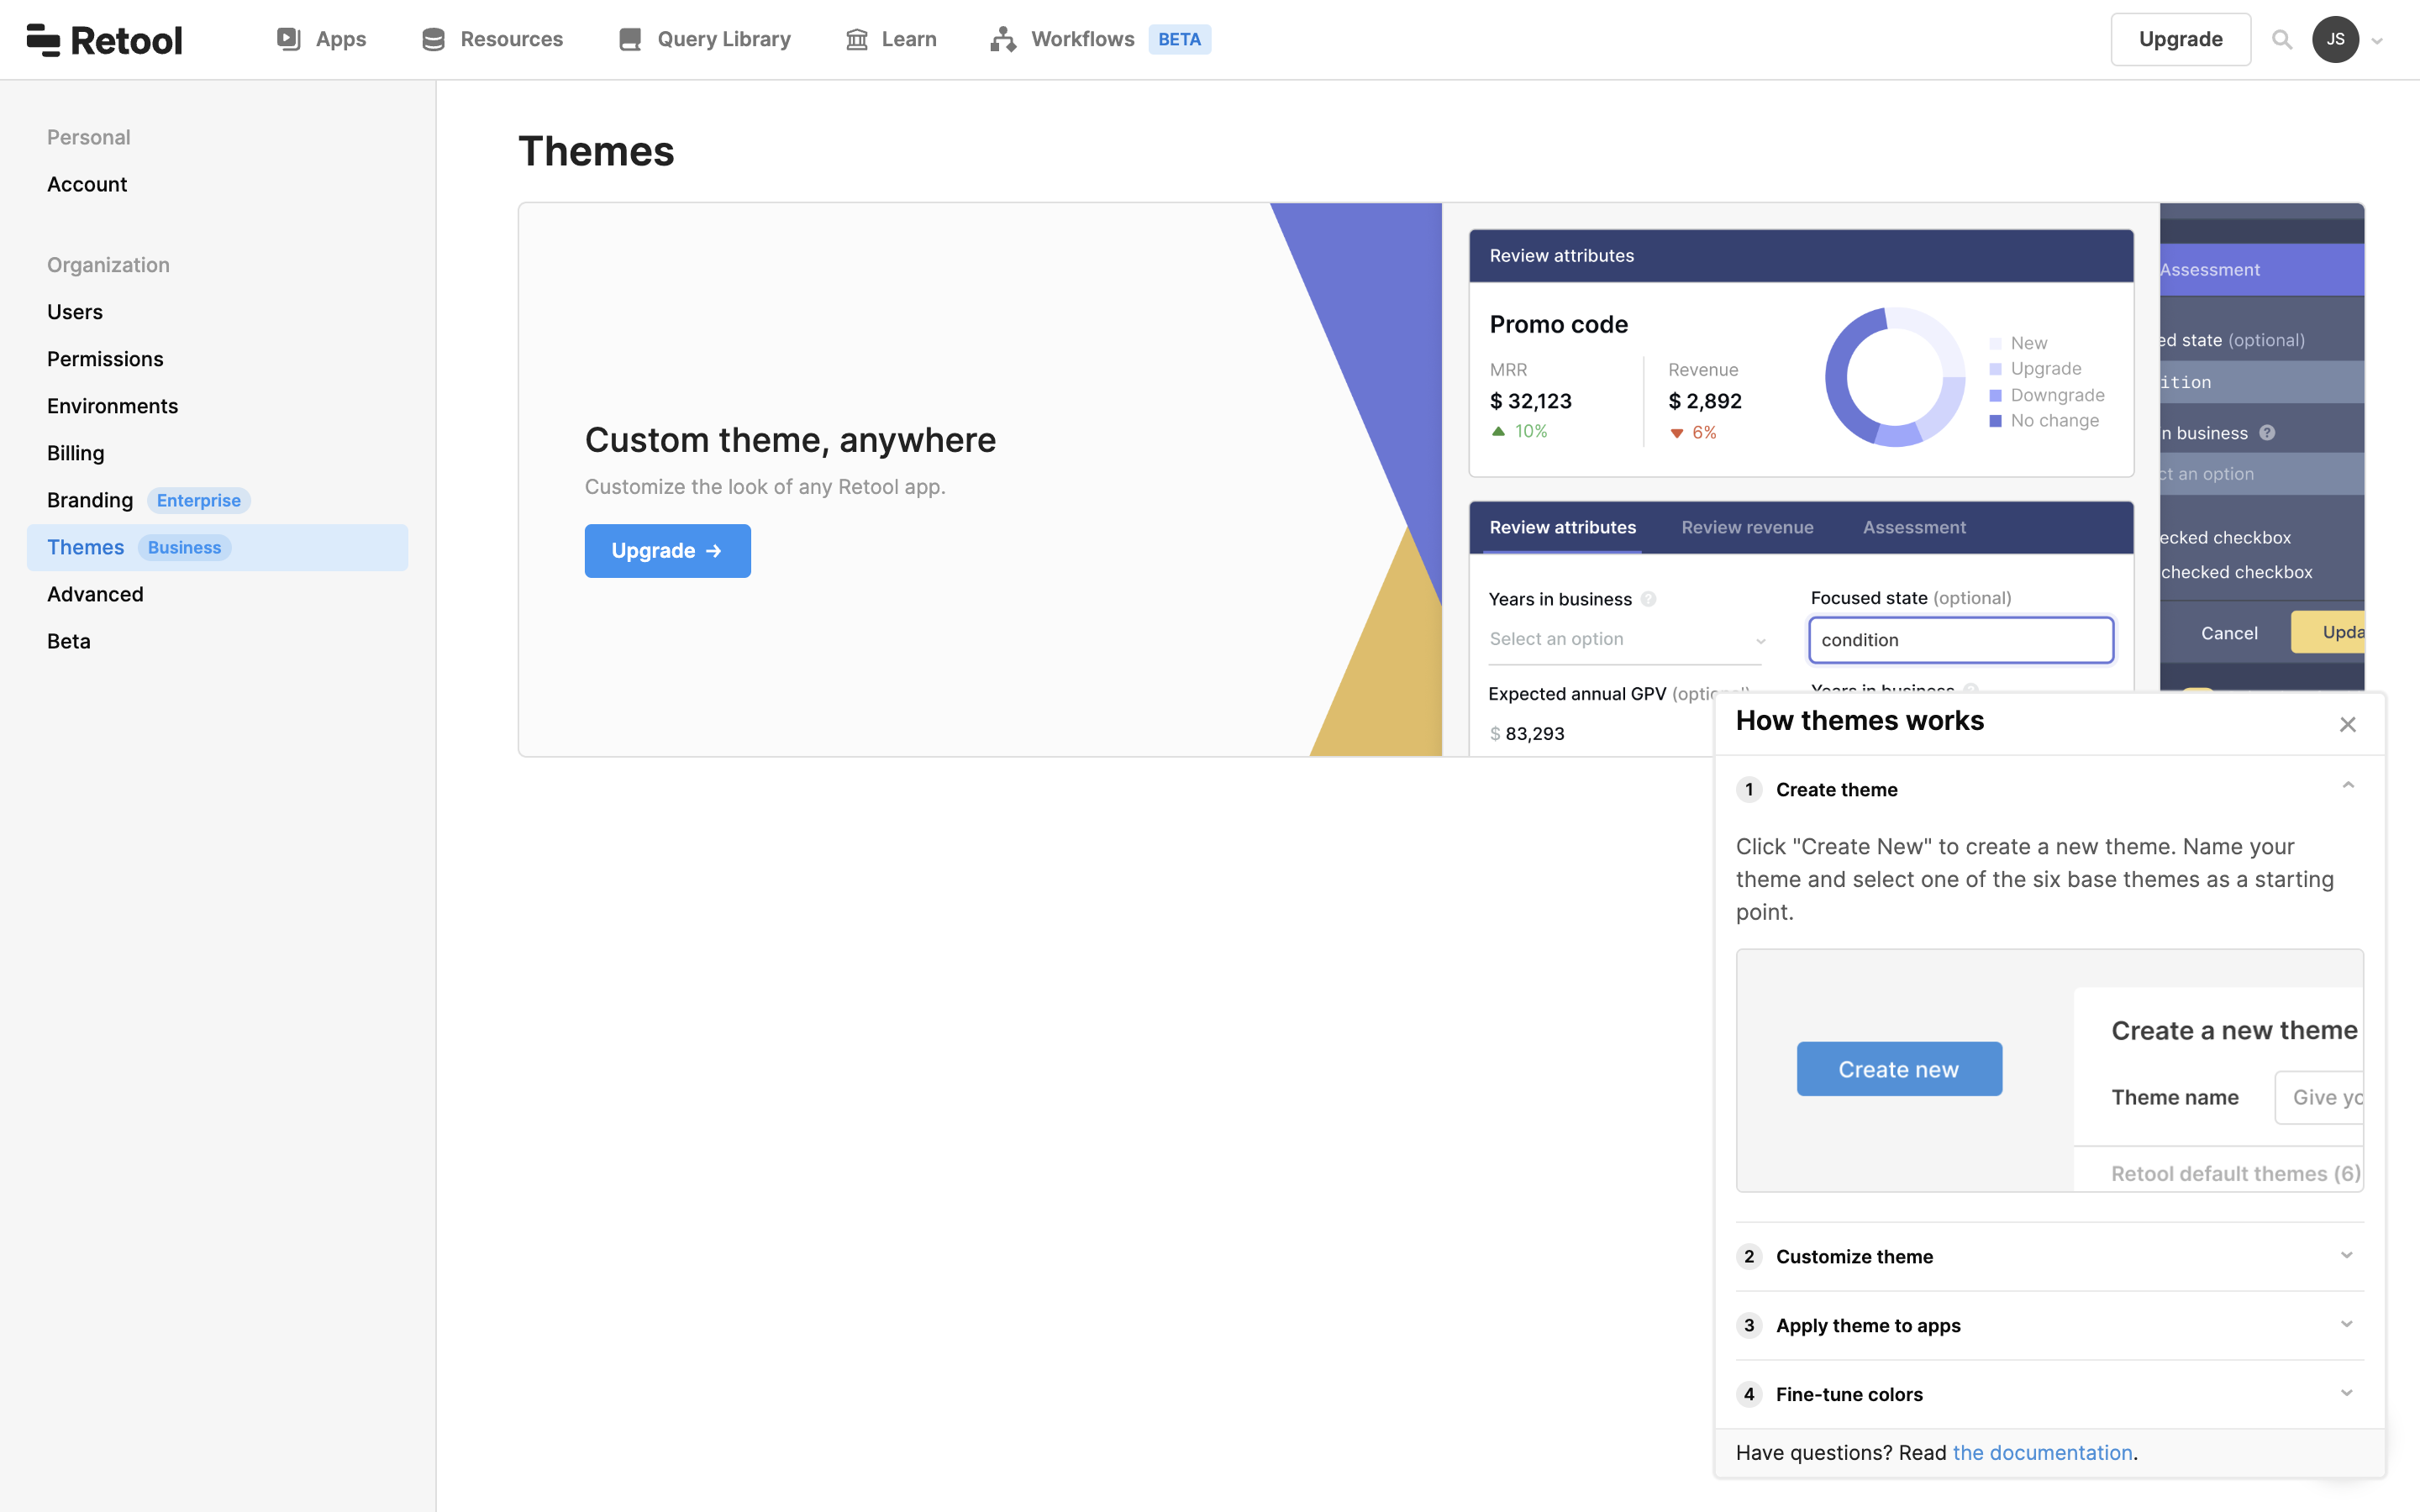Viewport: 2420px width, 1512px height.
Task: Click the Downgrade legend color swatch
Action: point(1995,395)
